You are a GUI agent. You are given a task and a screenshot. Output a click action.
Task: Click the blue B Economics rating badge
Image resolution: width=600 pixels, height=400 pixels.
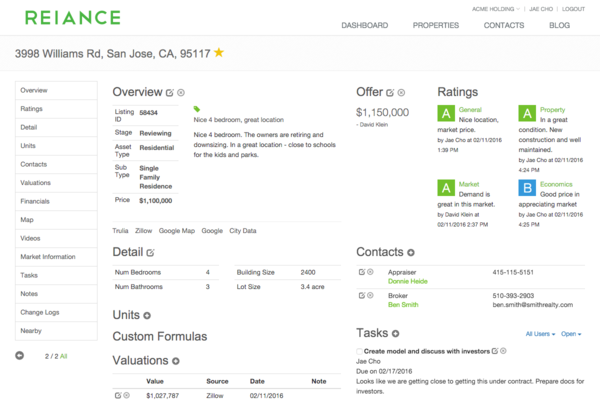(x=527, y=187)
